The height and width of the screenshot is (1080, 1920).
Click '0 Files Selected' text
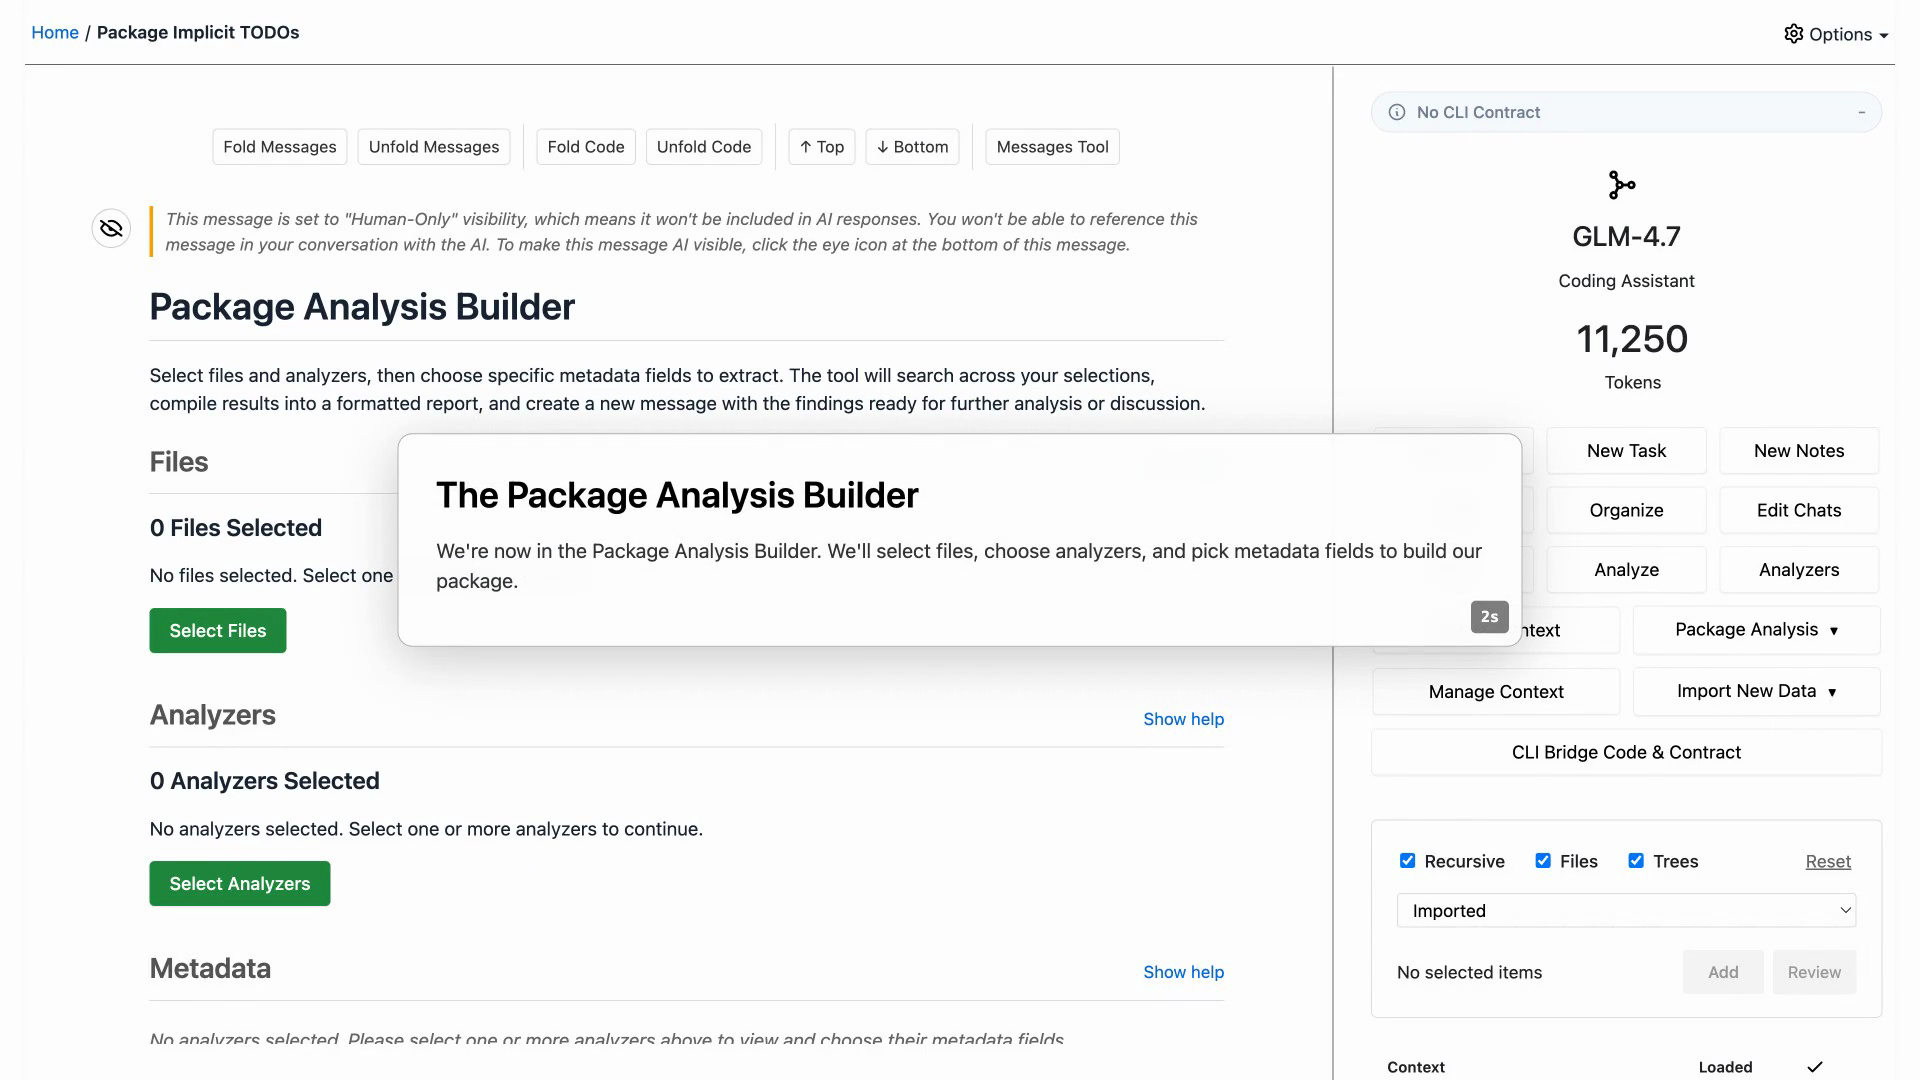[236, 528]
